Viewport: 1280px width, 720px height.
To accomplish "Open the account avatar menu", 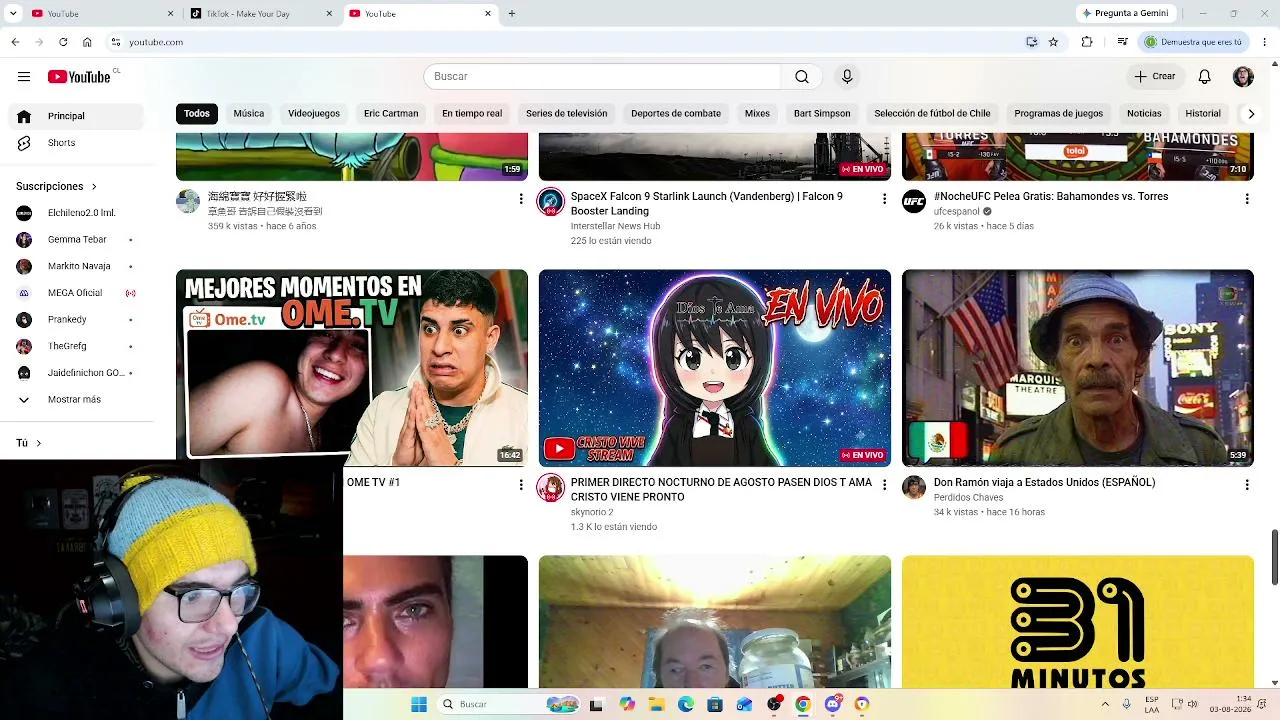I will click(1243, 77).
